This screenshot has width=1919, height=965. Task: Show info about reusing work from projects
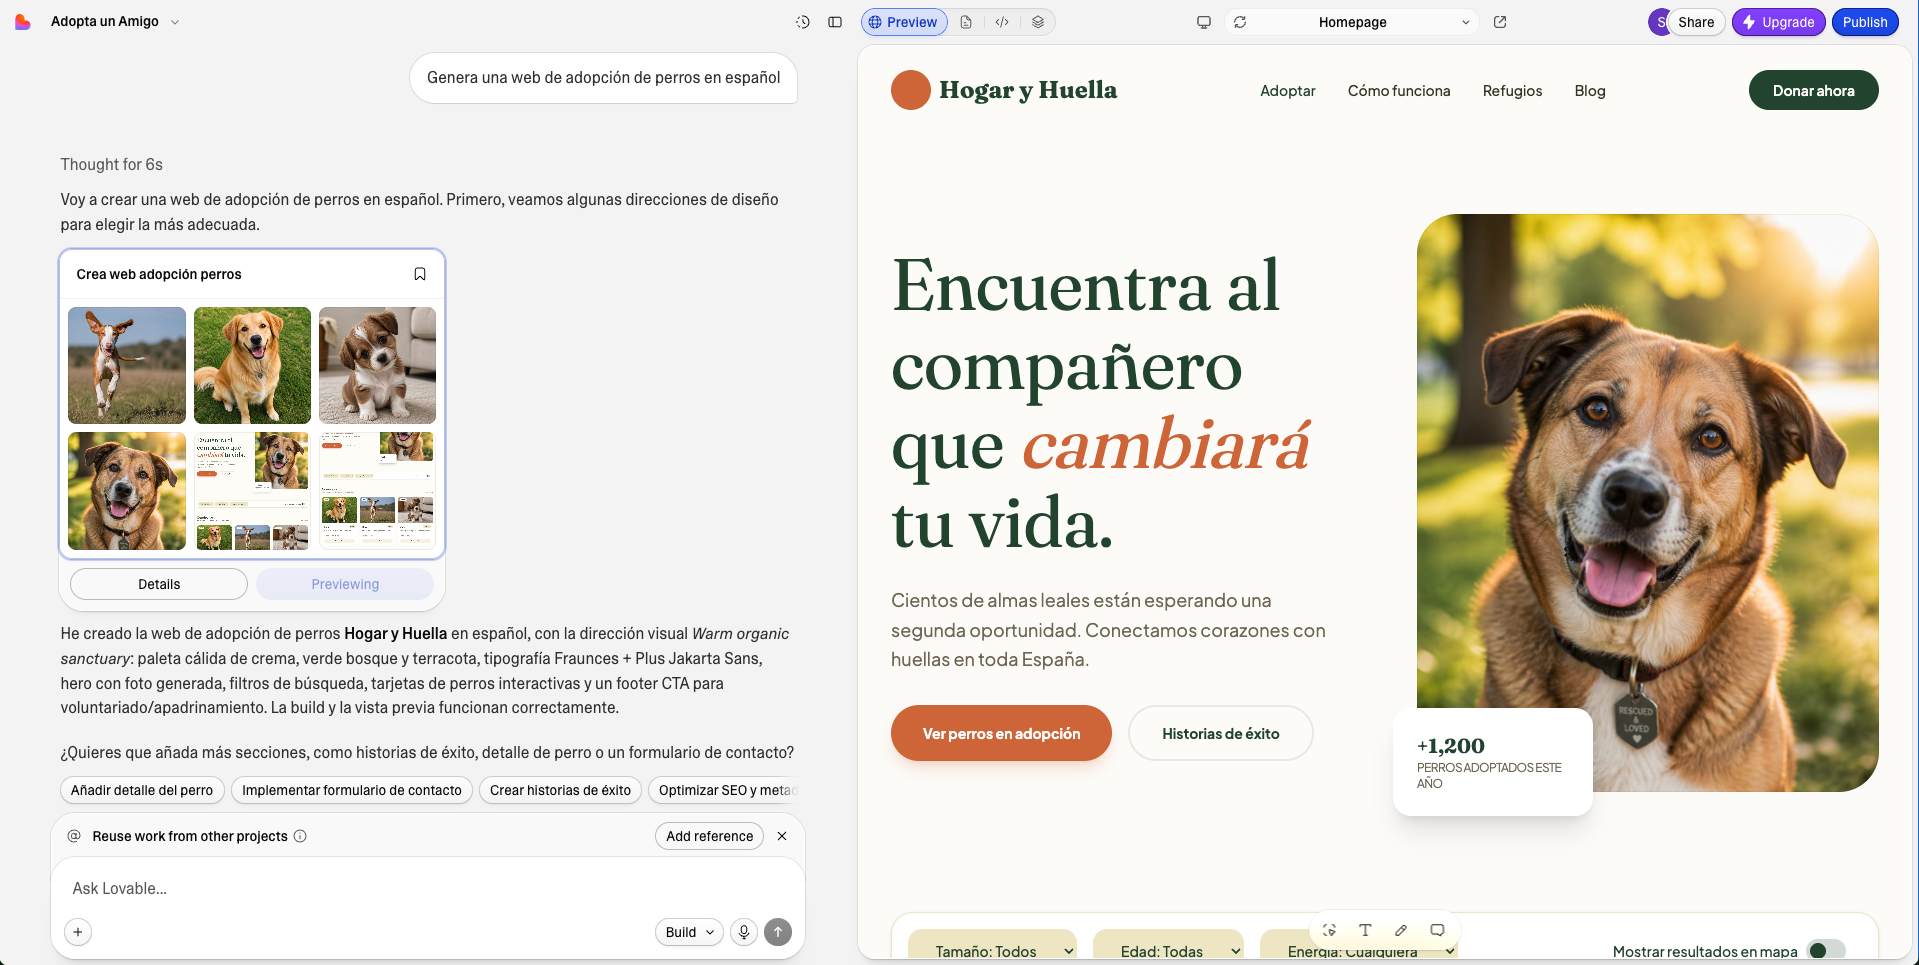(300, 836)
